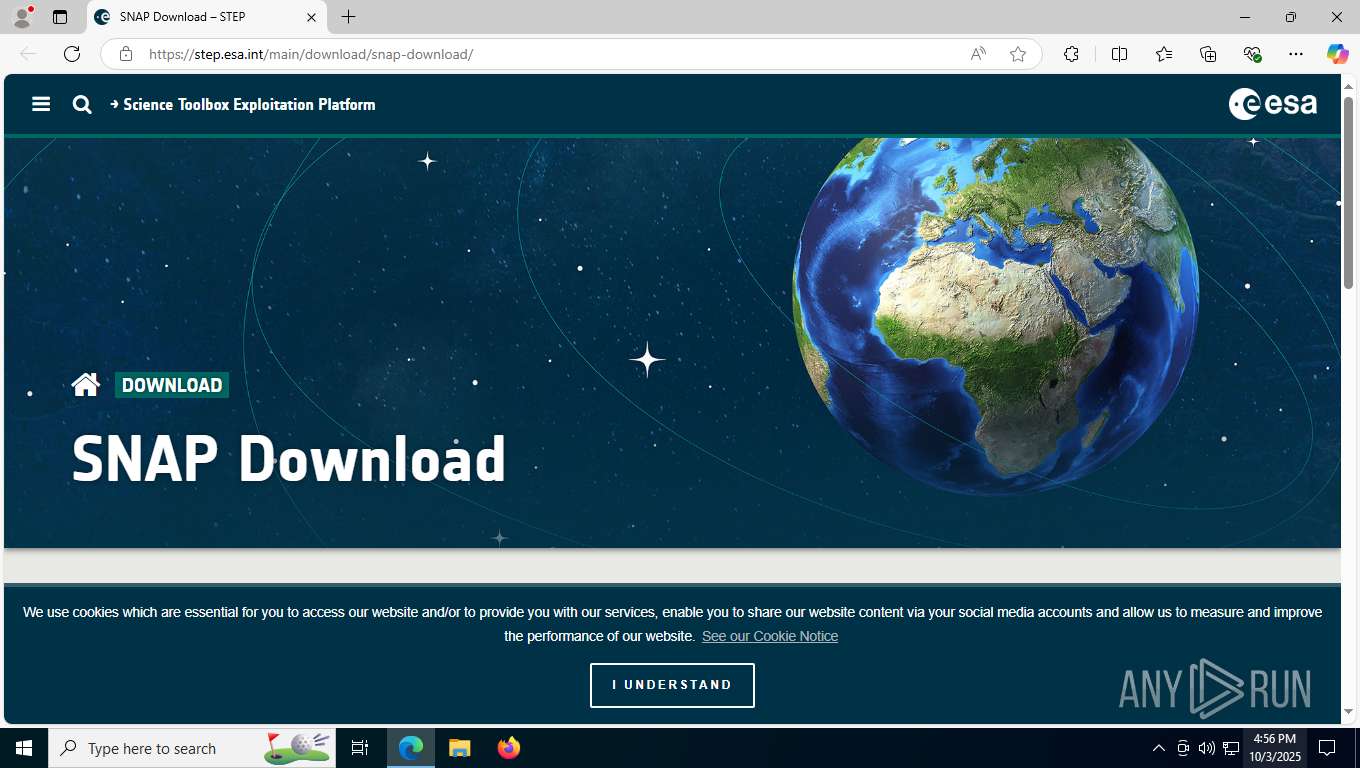Screen dimensions: 1360x768
Task: Accept cookies with I UNDERSTAND button
Action: click(672, 685)
